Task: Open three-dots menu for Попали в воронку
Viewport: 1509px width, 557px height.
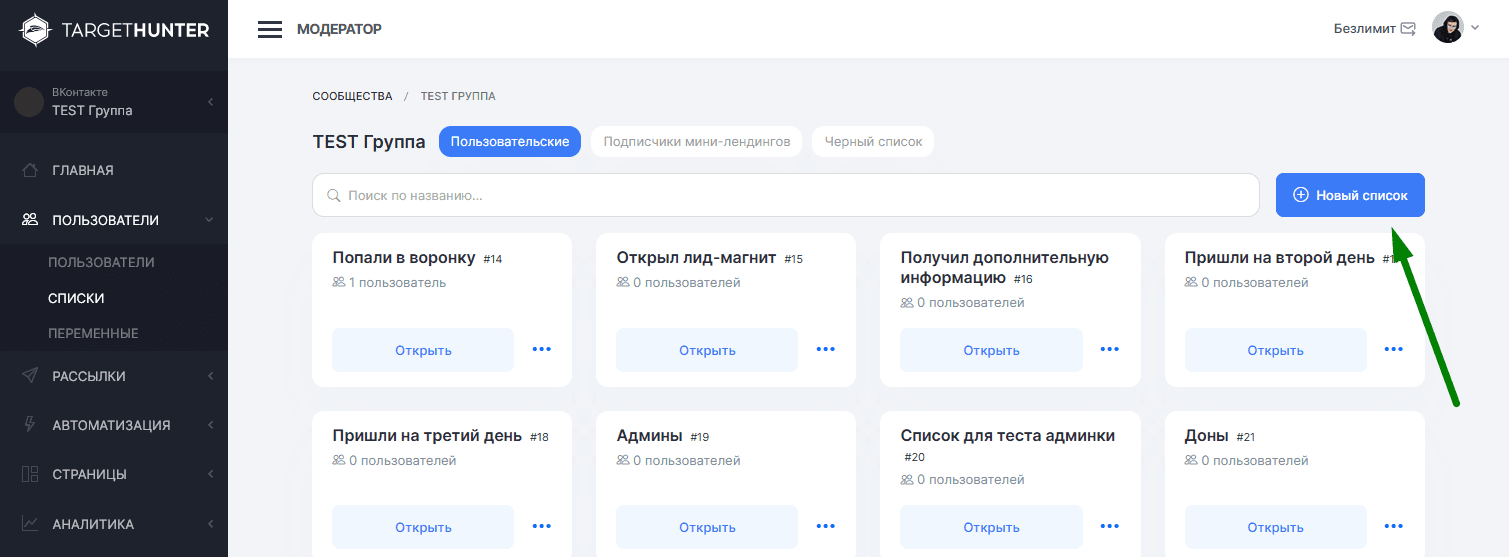Action: (542, 349)
